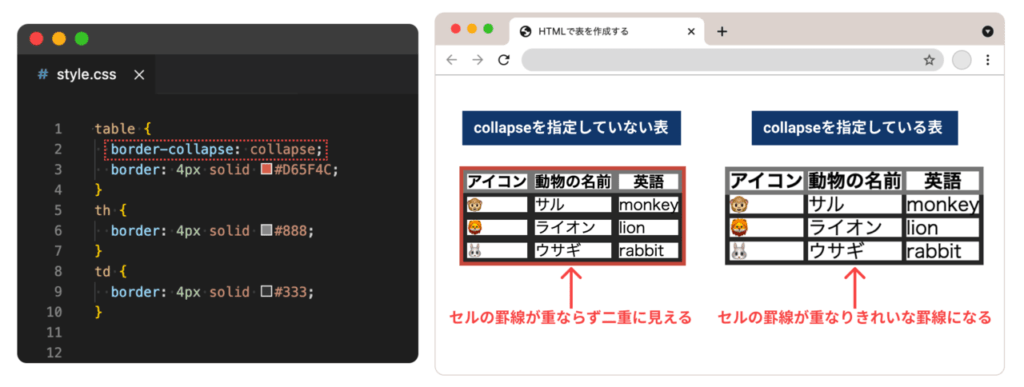Click '英語' header in collapsed table
The height and width of the screenshot is (387, 1024).
point(942,180)
